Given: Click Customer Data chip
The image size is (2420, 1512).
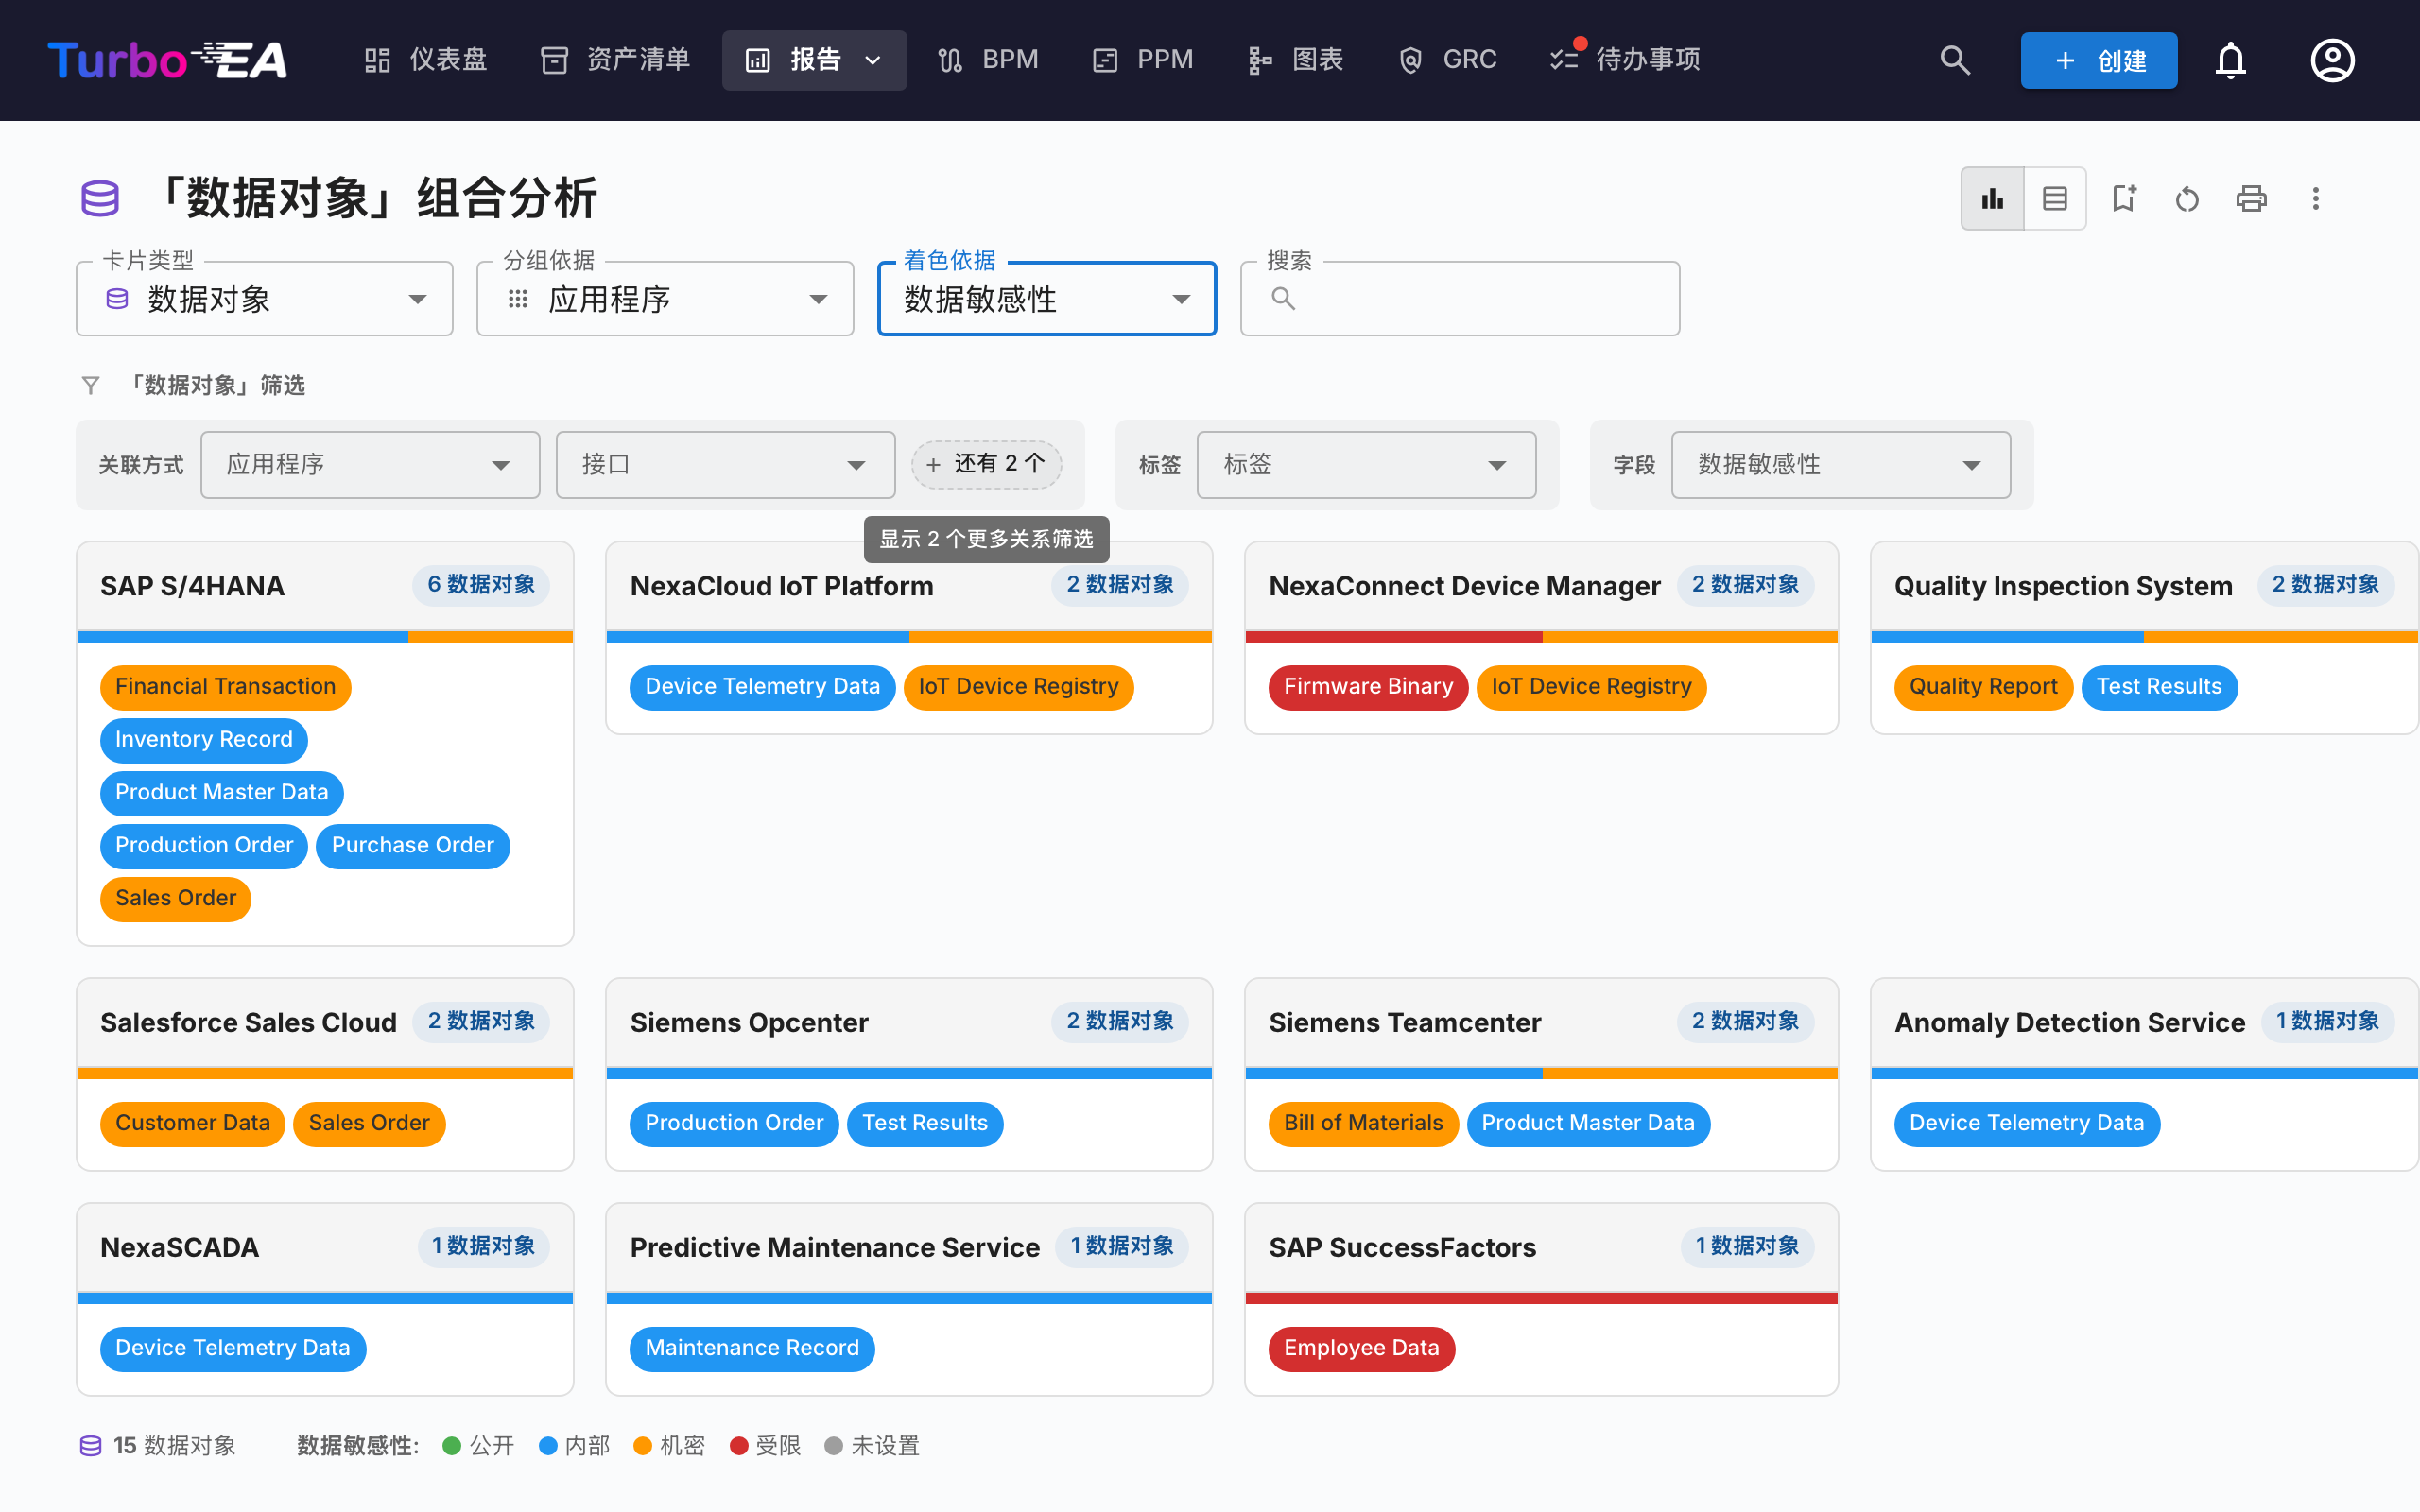Looking at the screenshot, I should [x=192, y=1123].
